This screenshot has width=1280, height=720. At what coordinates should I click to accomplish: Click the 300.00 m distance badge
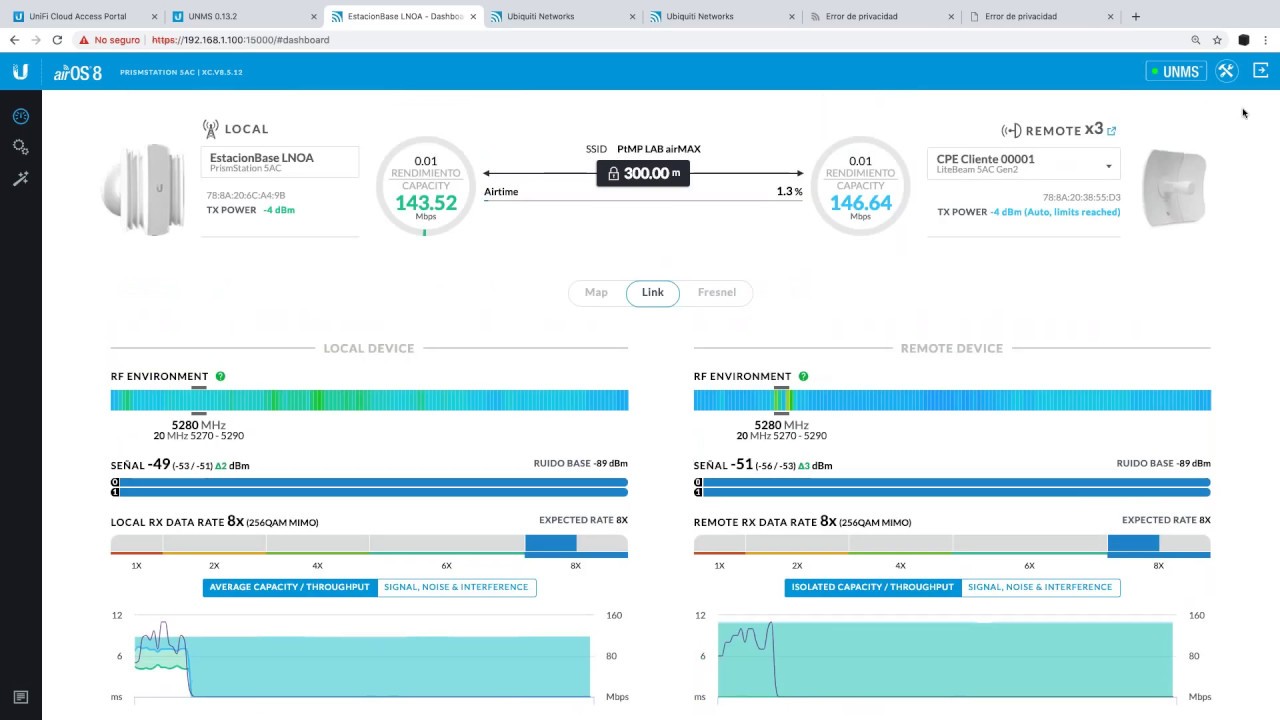pyautogui.click(x=643, y=173)
